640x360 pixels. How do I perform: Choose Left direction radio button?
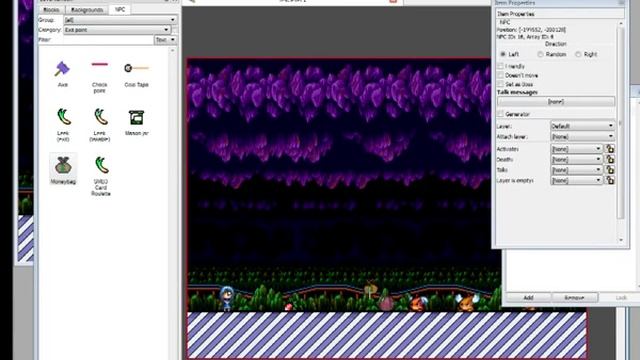click(503, 54)
